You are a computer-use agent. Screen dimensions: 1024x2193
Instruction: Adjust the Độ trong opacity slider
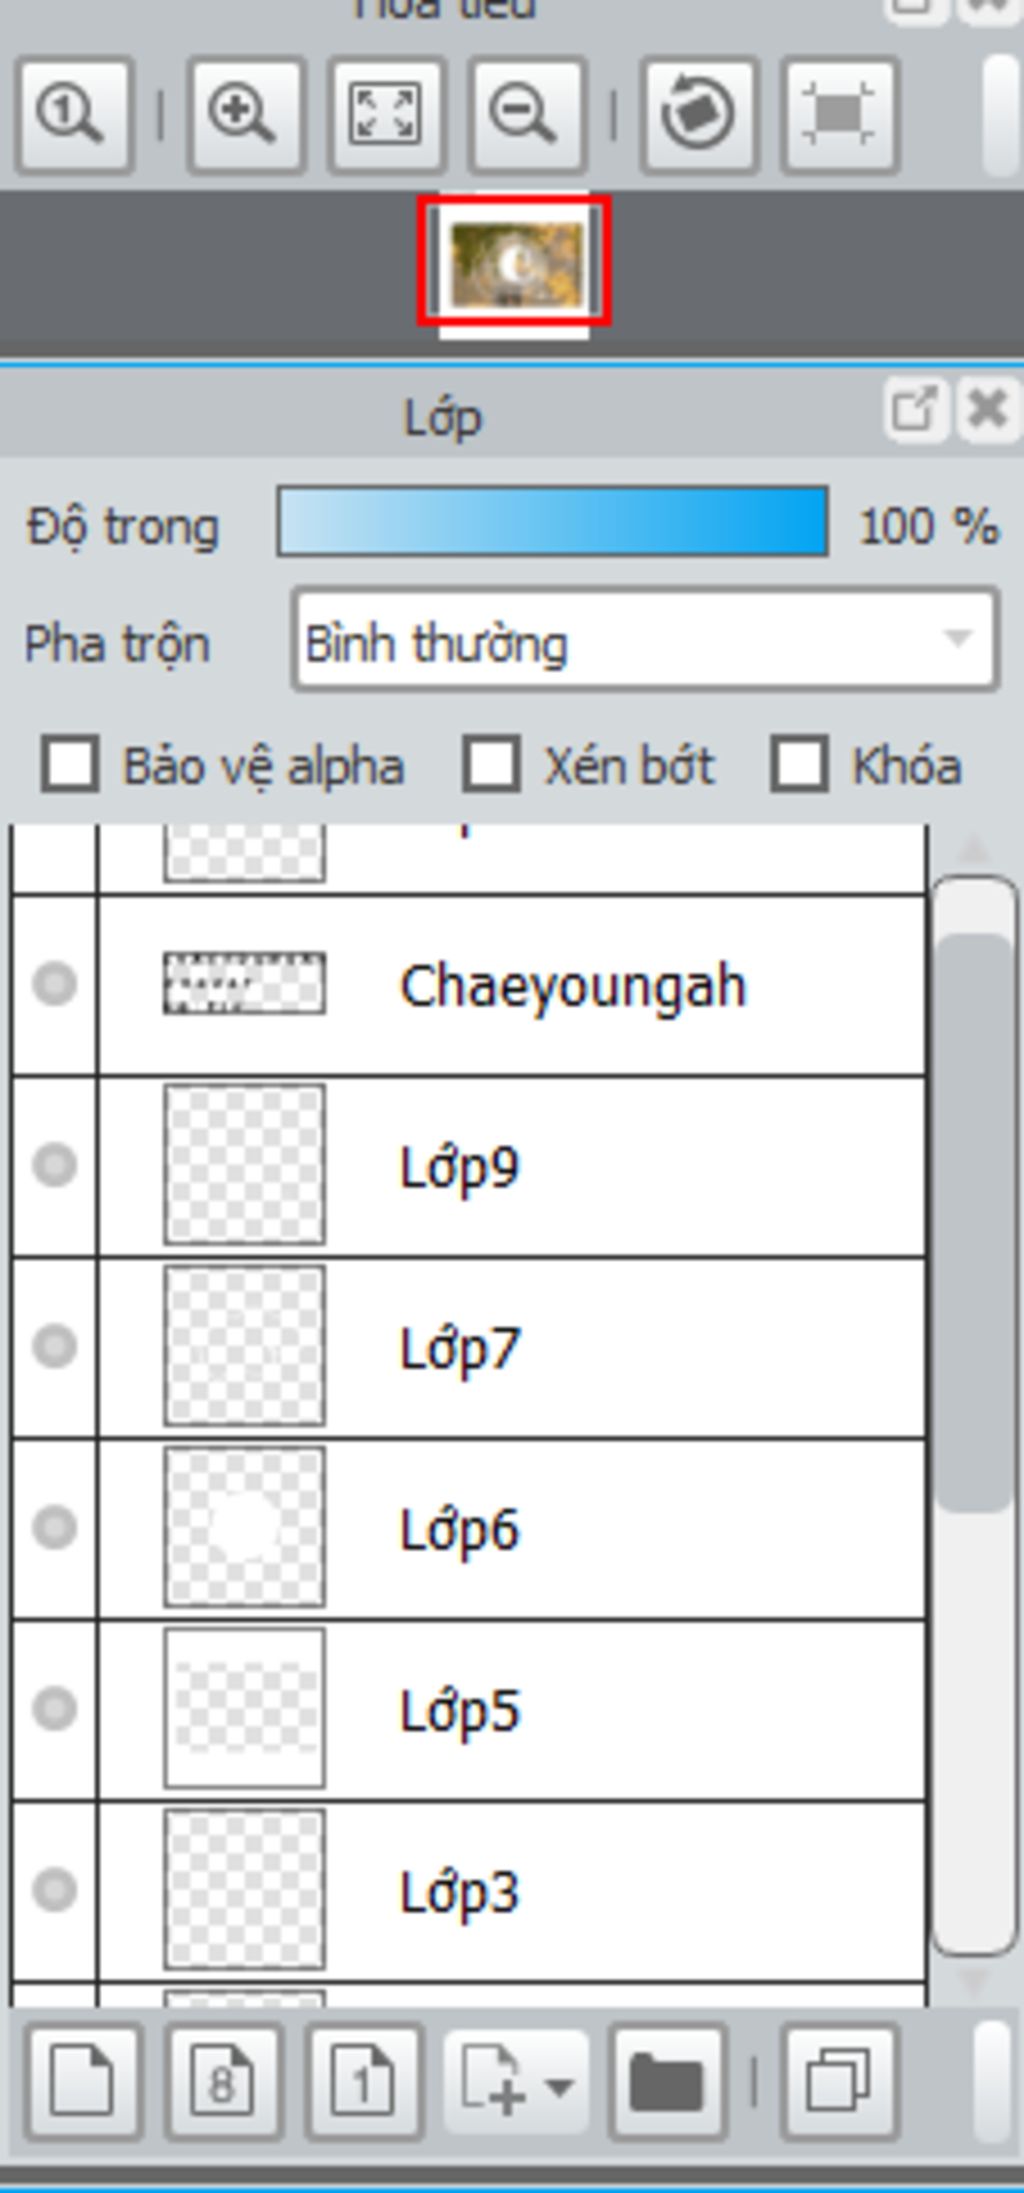(552, 521)
